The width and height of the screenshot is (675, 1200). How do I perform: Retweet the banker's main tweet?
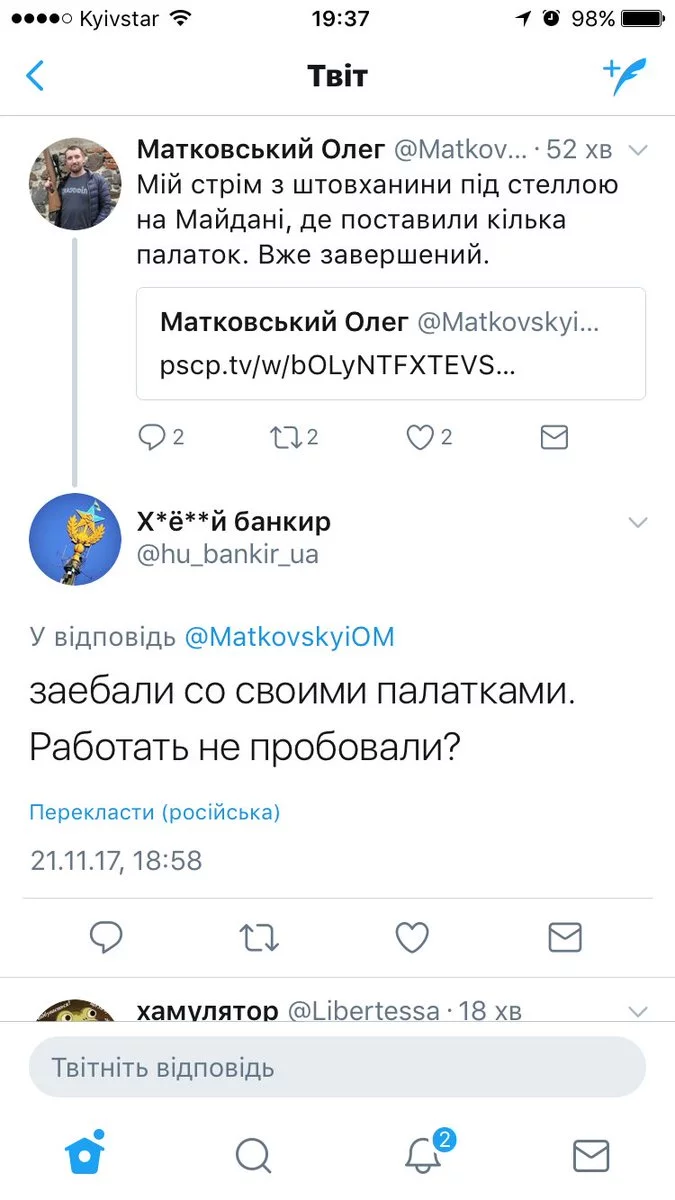(259, 937)
